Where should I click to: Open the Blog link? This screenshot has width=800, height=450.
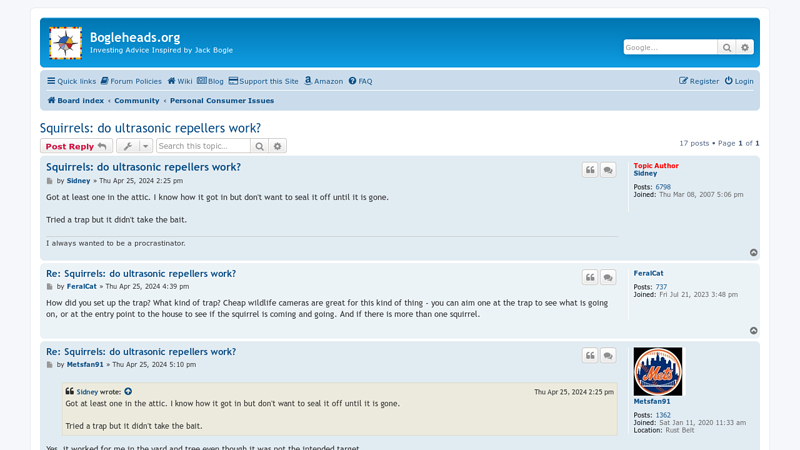pos(210,81)
